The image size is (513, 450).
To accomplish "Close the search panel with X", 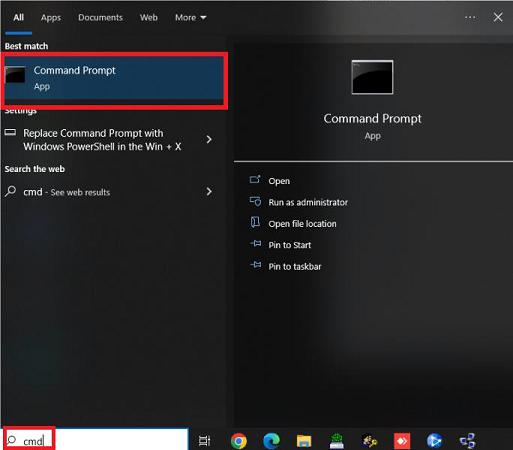I will click(498, 17).
